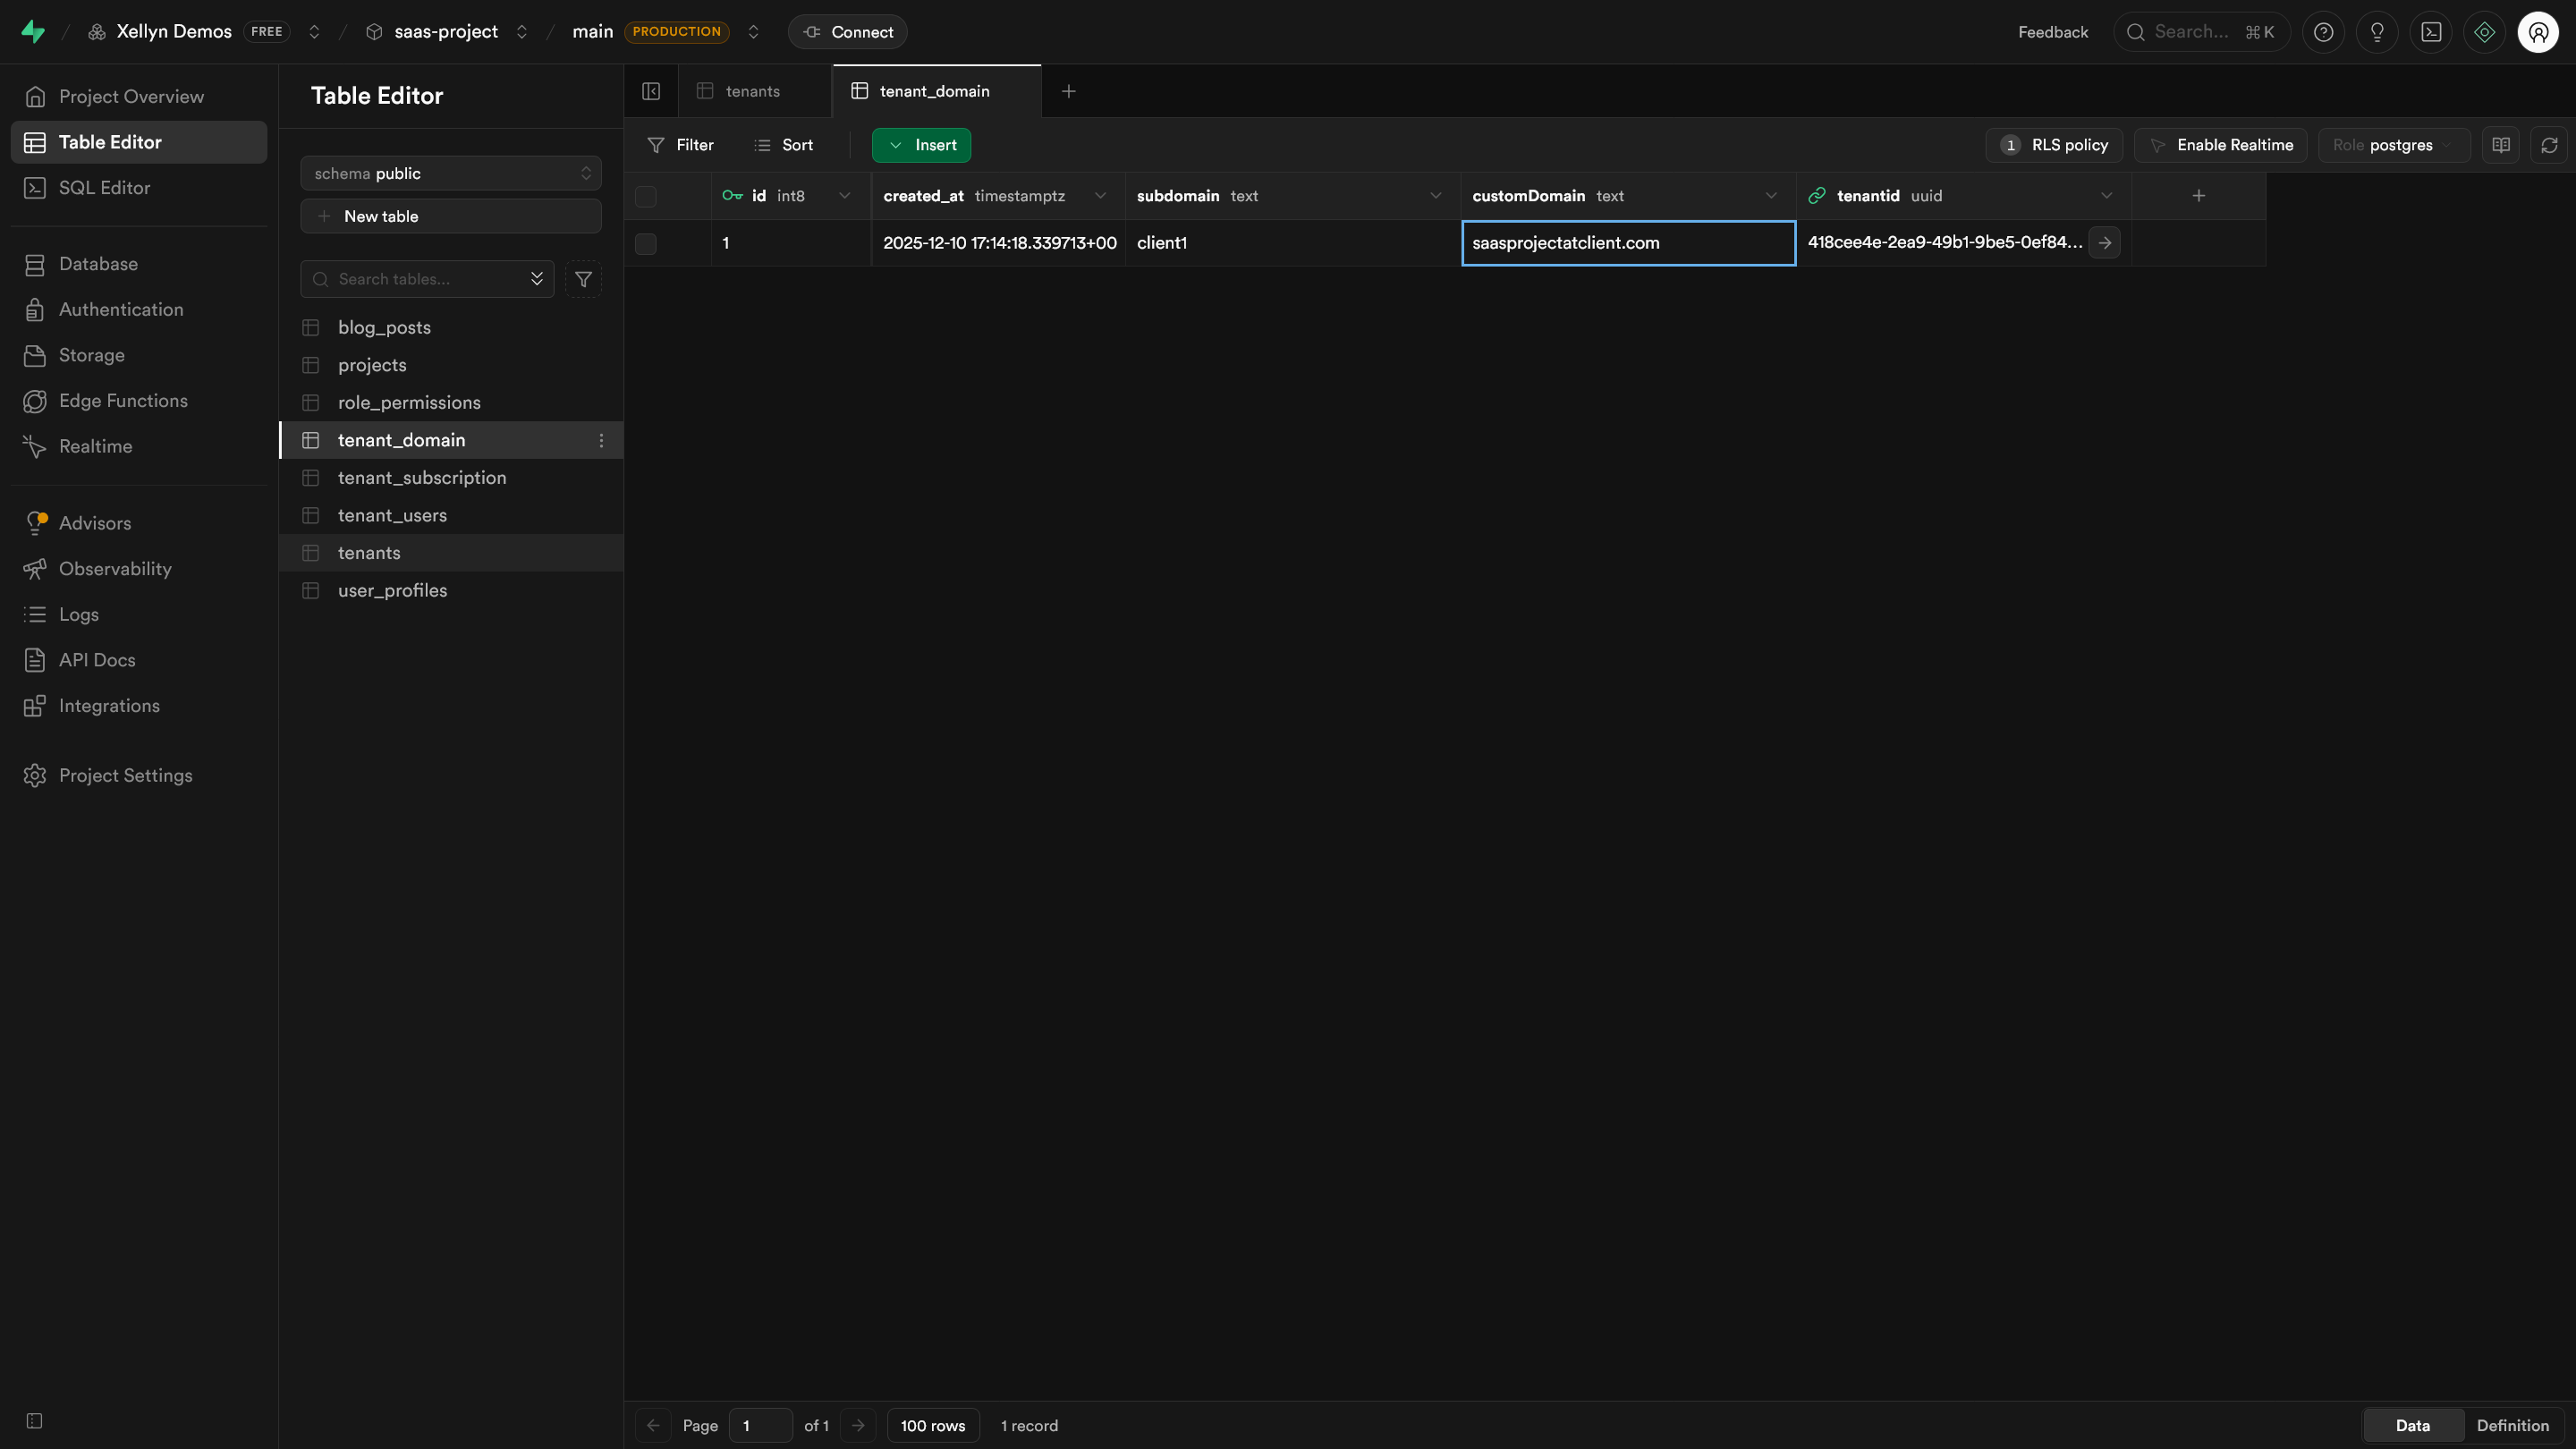Open blog_posts table in list
The height and width of the screenshot is (1449, 2576).
point(451,327)
